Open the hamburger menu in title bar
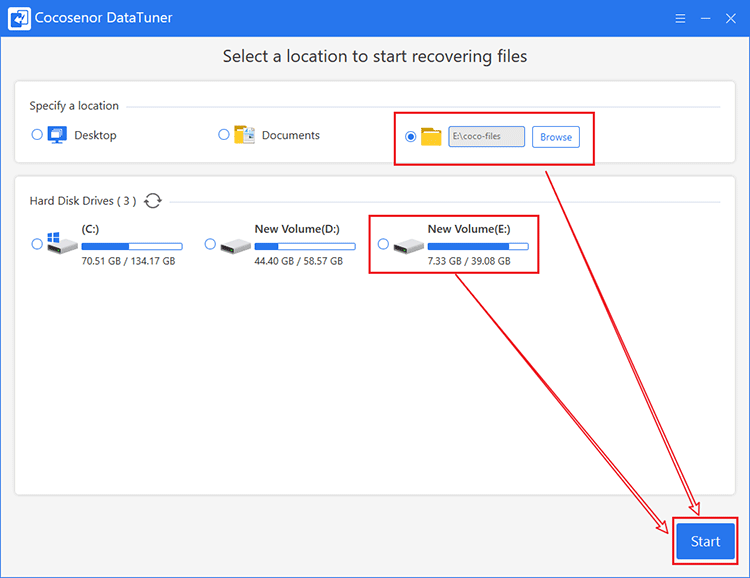The width and height of the screenshot is (750, 578). click(x=680, y=19)
